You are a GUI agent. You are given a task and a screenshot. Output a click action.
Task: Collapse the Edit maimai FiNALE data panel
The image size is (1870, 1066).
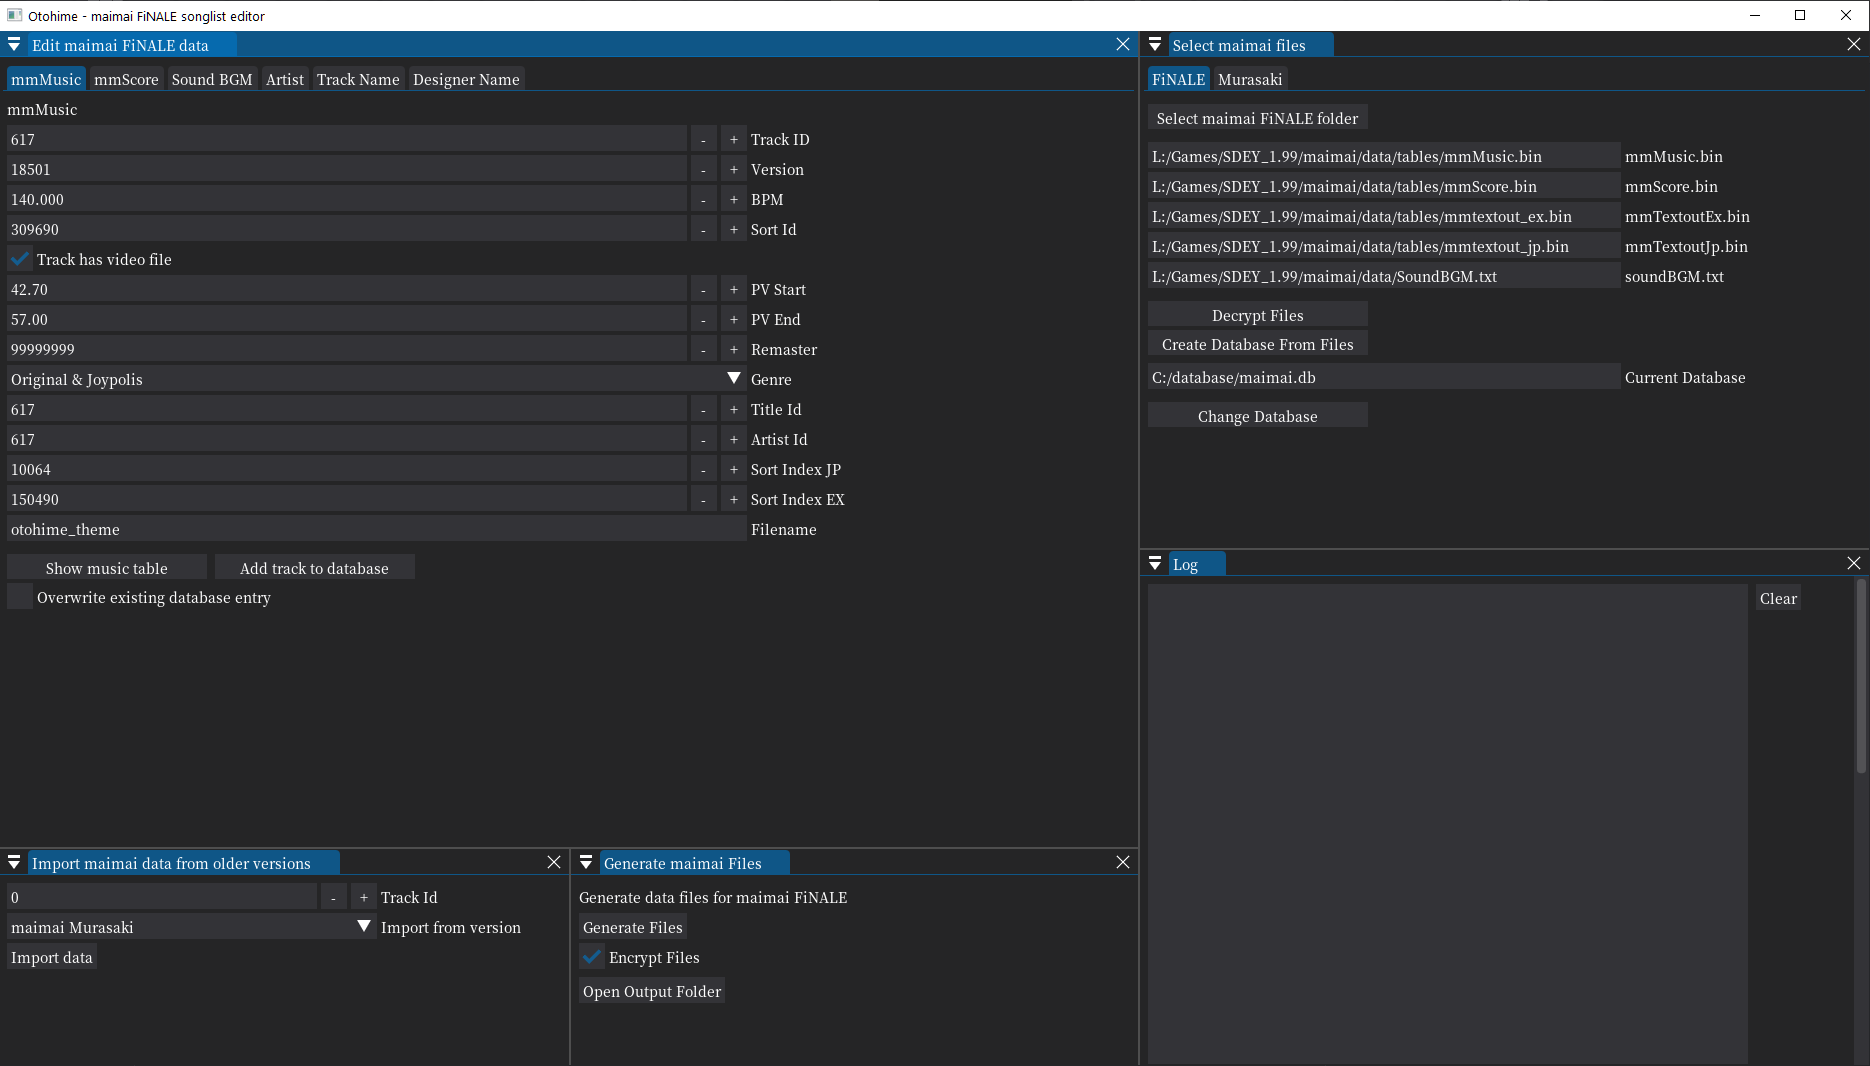14,44
